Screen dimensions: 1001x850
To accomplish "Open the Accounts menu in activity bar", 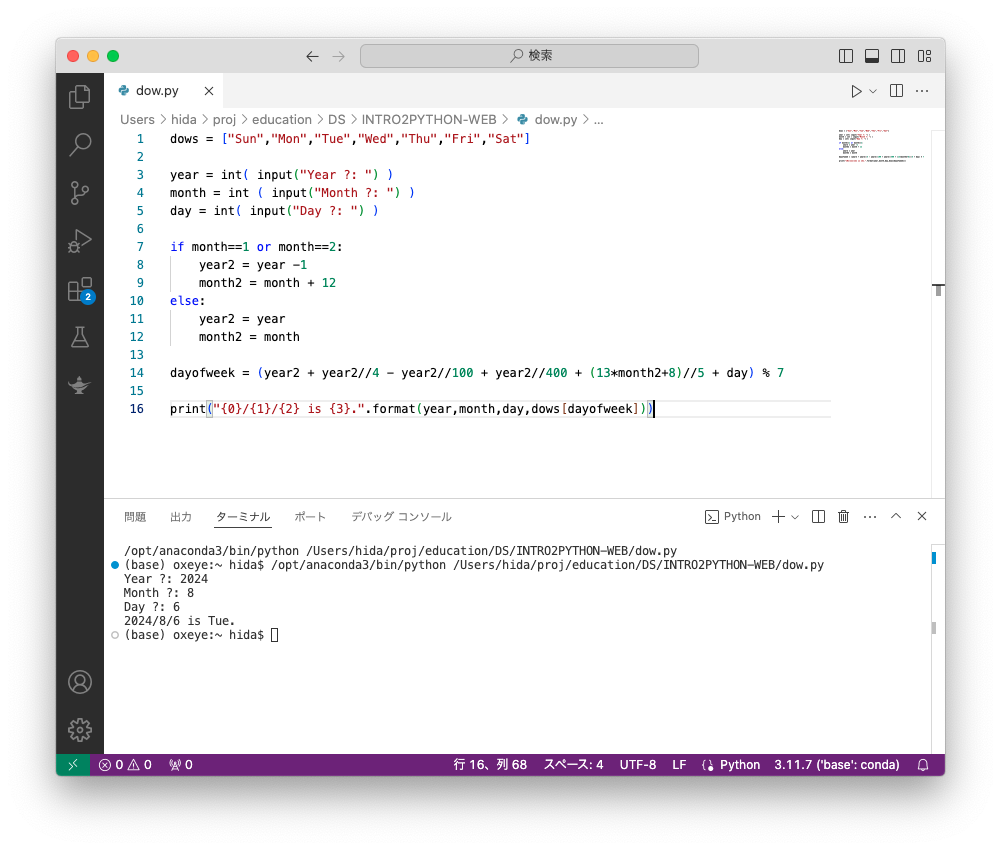I will (80, 682).
